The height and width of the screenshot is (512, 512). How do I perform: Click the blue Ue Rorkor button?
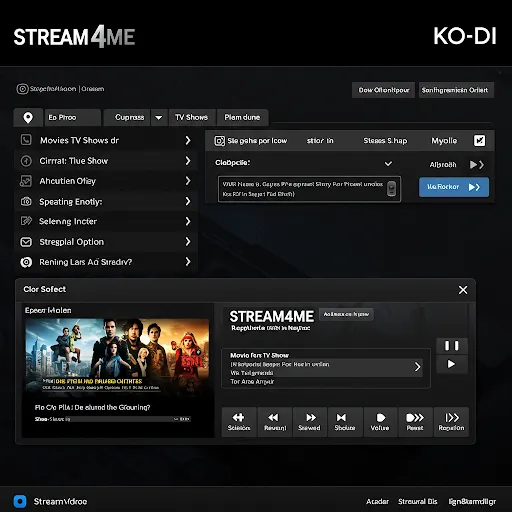coord(454,187)
